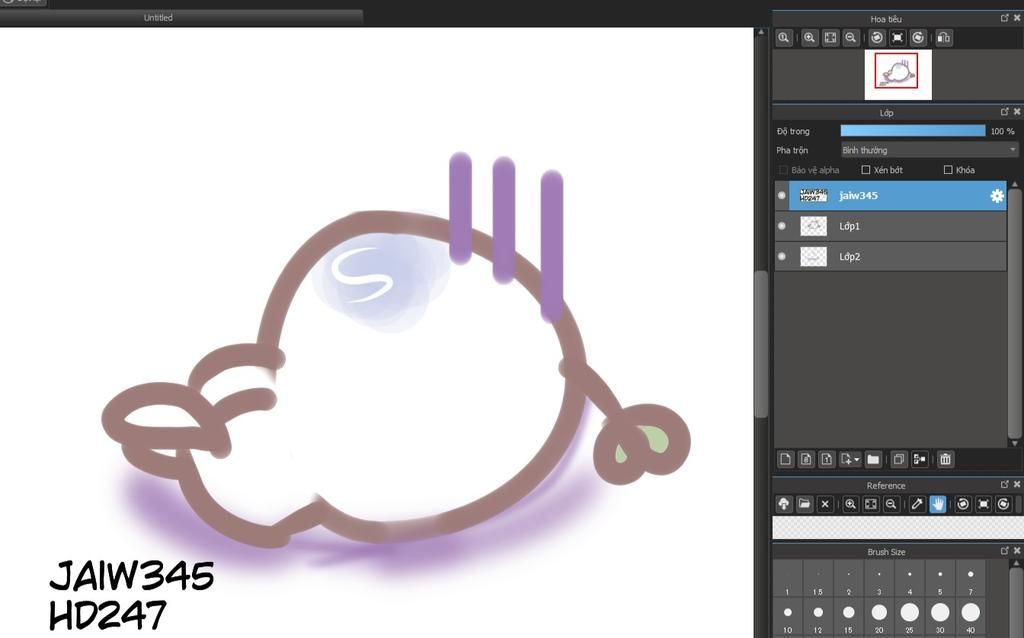Viewport: 1024px width, 638px height.
Task: Rotate the Reference image right
Action: [1004, 504]
